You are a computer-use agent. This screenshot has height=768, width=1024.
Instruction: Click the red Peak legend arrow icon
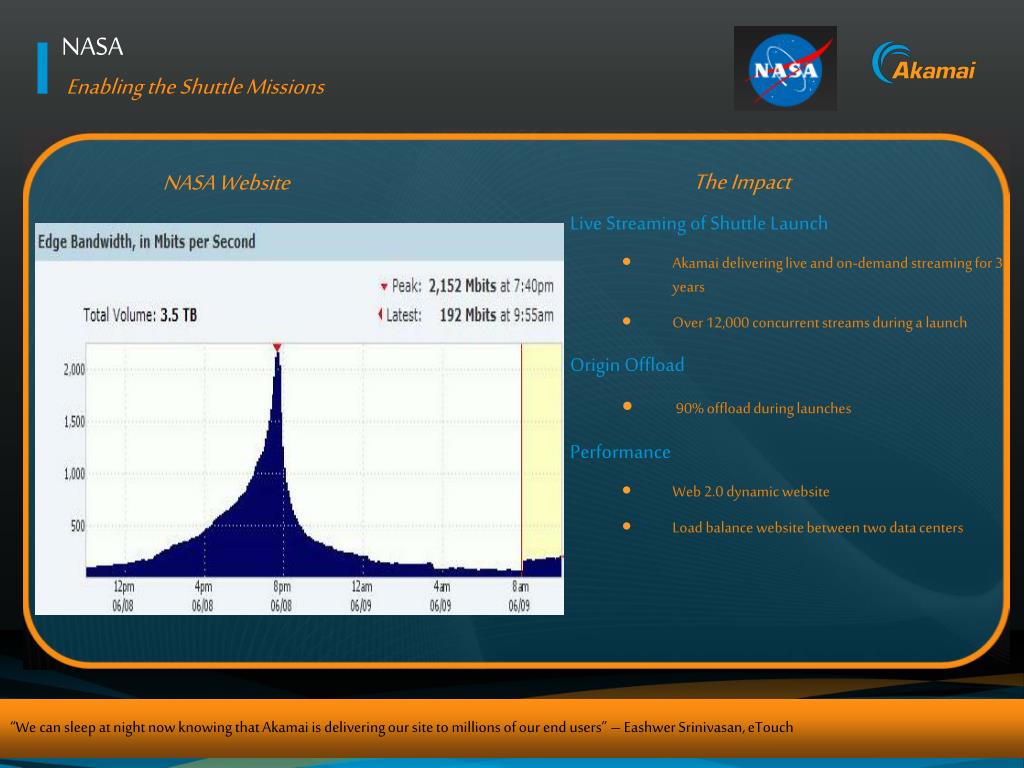point(384,286)
